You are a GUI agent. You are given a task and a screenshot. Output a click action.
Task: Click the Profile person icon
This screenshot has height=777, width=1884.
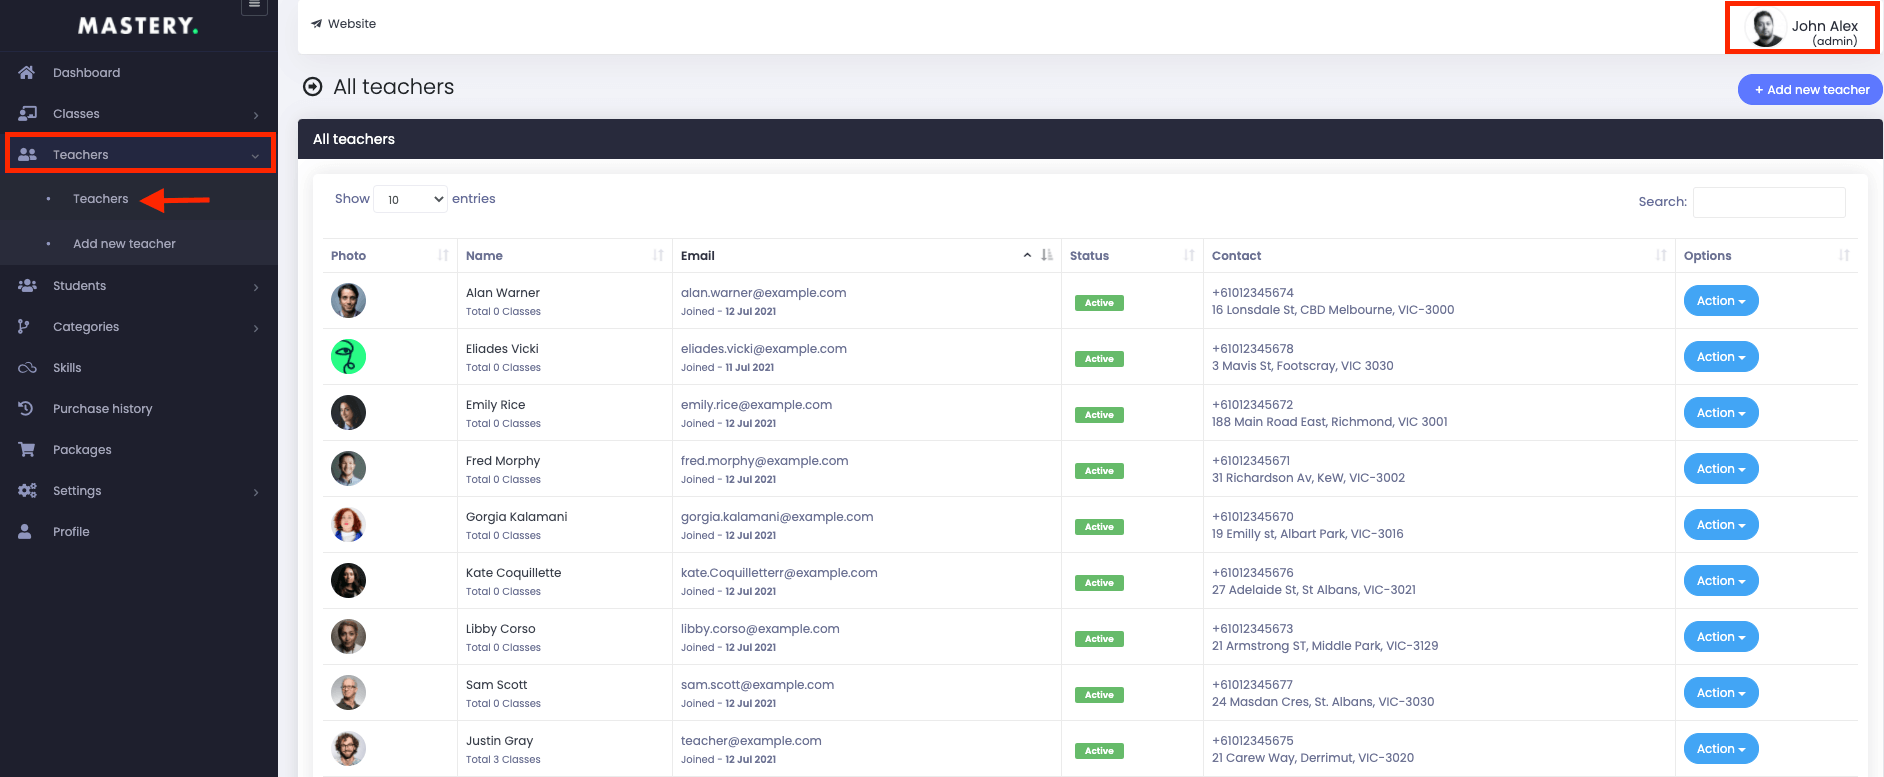25,531
